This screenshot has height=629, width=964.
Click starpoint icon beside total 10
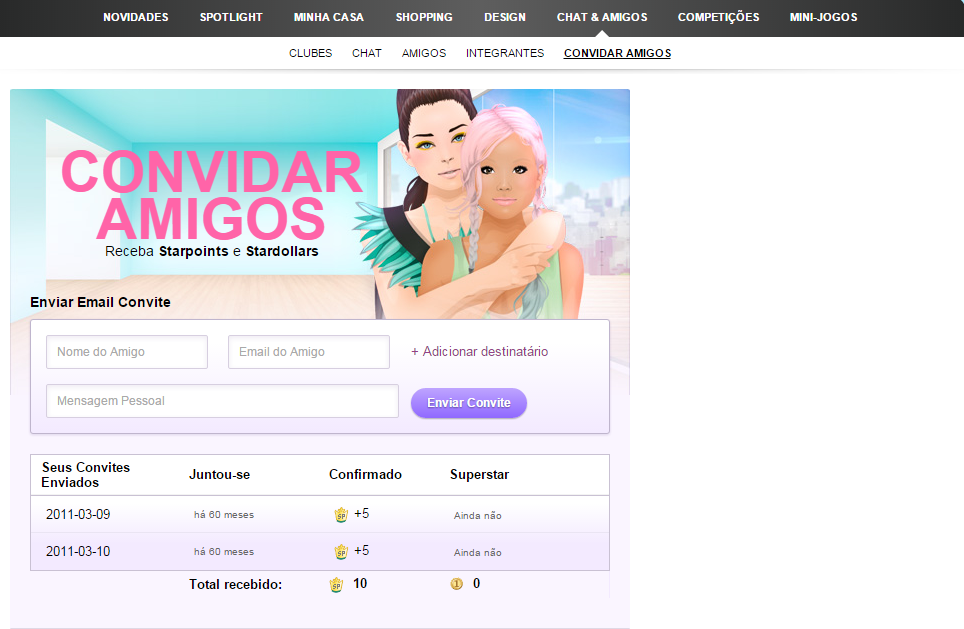click(x=336, y=585)
